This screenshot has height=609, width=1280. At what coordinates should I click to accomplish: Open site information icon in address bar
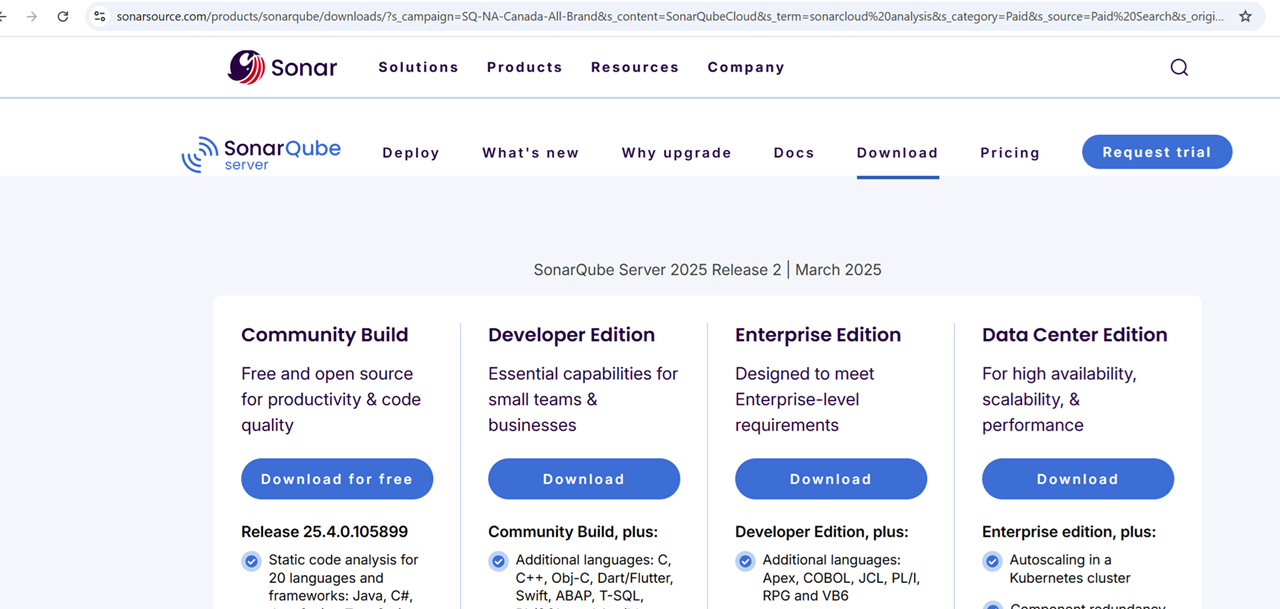pos(99,16)
